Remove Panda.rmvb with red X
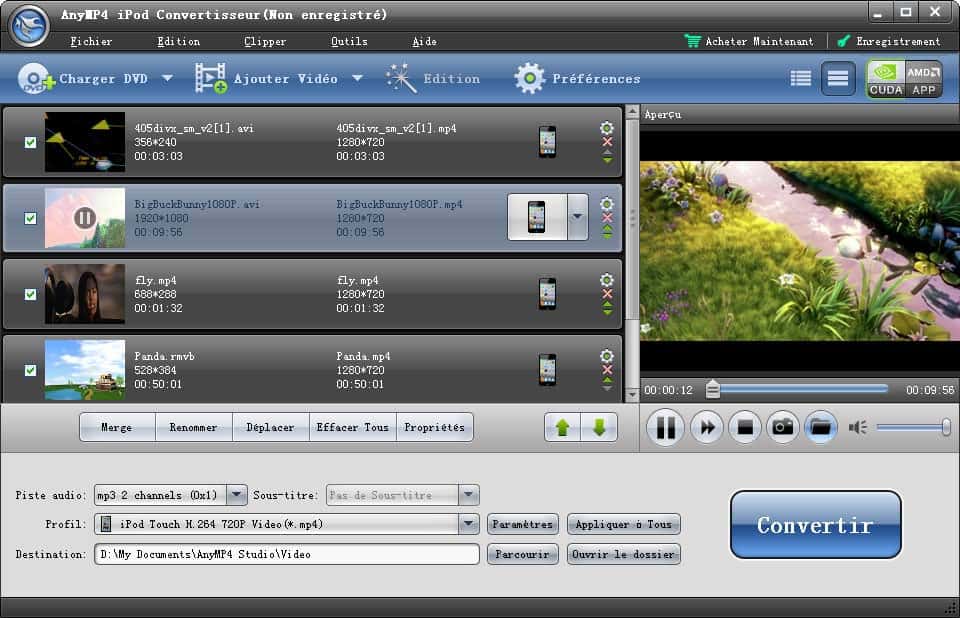The width and height of the screenshot is (960, 618). pos(607,370)
